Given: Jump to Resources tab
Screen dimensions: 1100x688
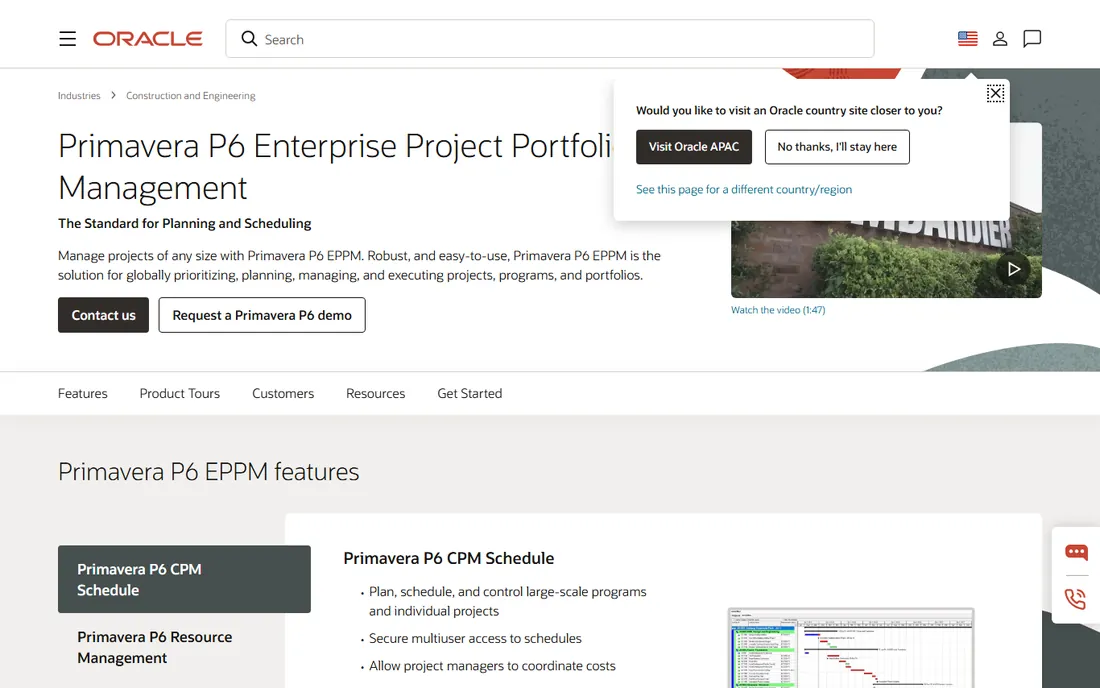Looking at the screenshot, I should coord(375,393).
